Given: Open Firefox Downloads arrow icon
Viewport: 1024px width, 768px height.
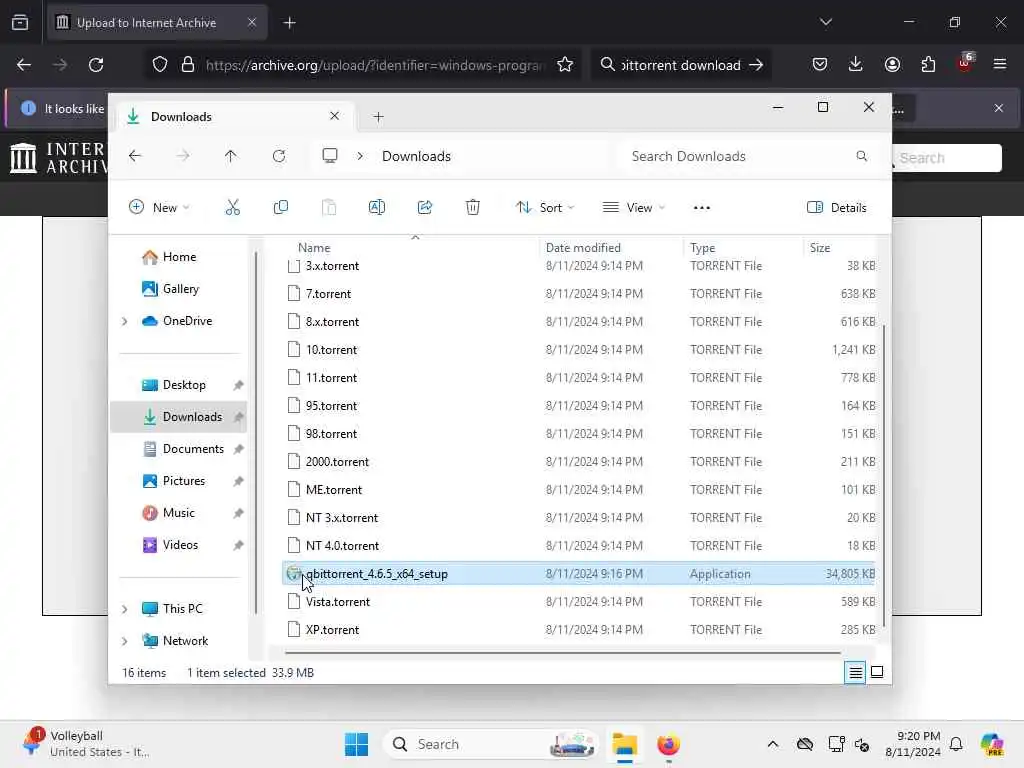Looking at the screenshot, I should point(856,65).
